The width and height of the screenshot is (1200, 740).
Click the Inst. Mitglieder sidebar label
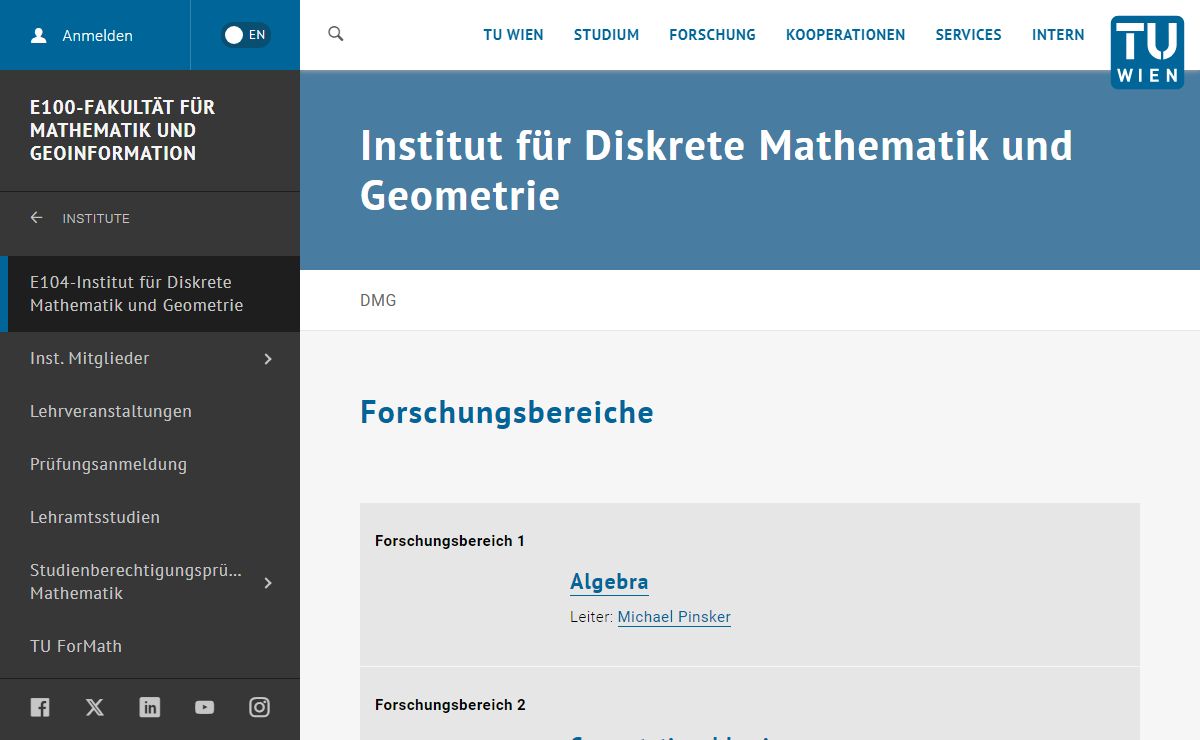(90, 358)
